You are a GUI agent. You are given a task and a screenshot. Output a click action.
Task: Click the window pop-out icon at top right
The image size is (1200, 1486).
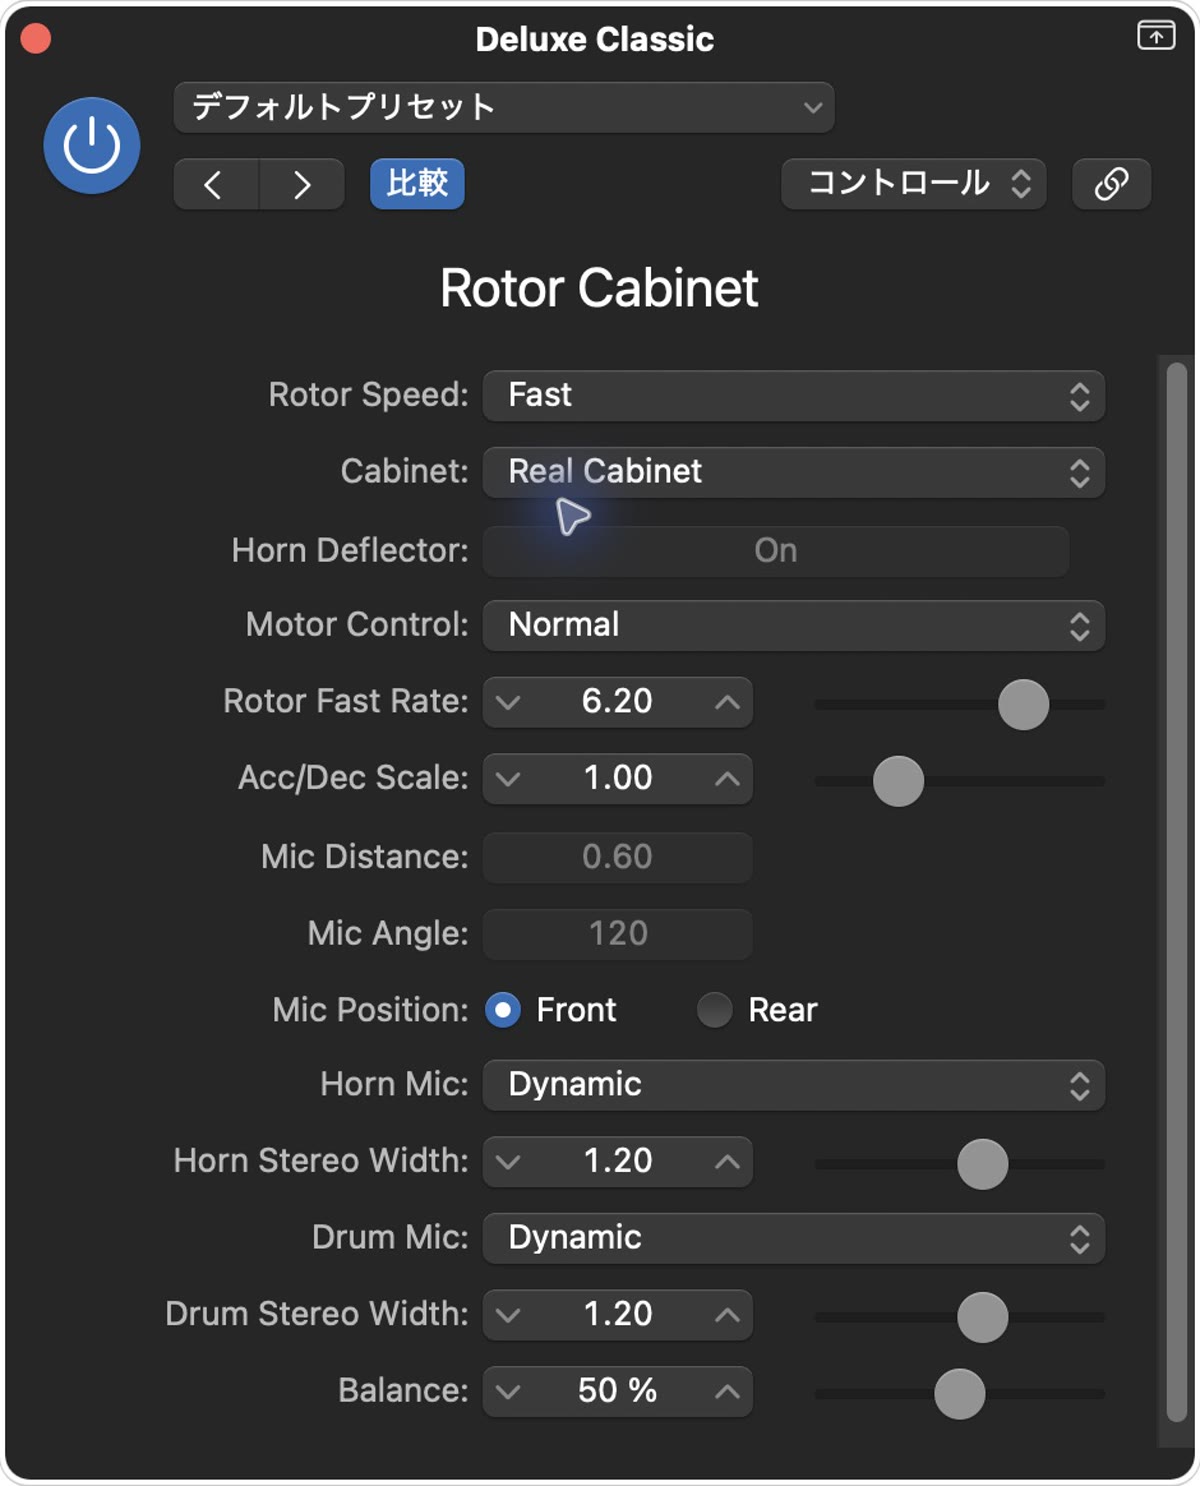pyautogui.click(x=1156, y=36)
